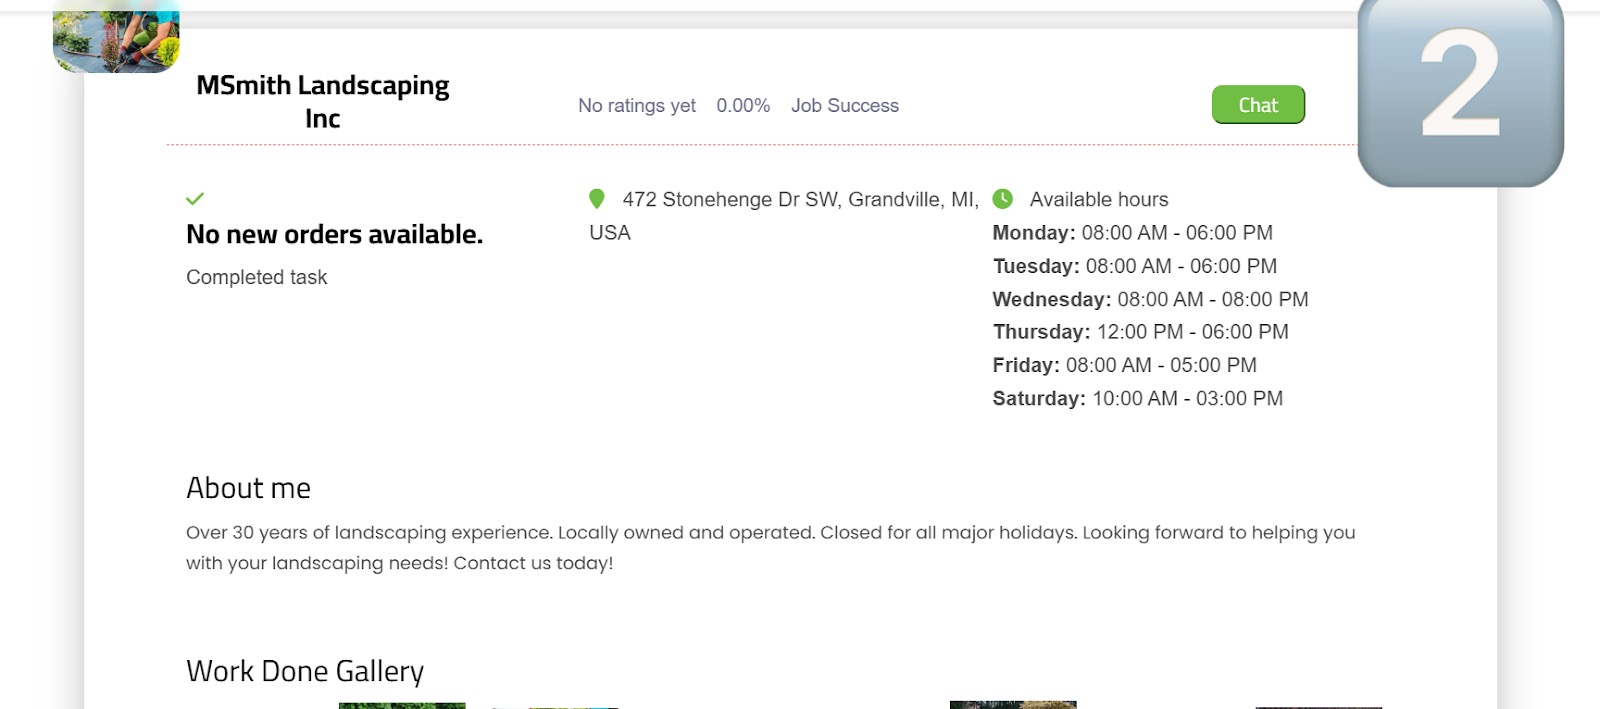Image resolution: width=1600 pixels, height=709 pixels.
Task: Click the No new orders available heading
Action: coord(334,234)
